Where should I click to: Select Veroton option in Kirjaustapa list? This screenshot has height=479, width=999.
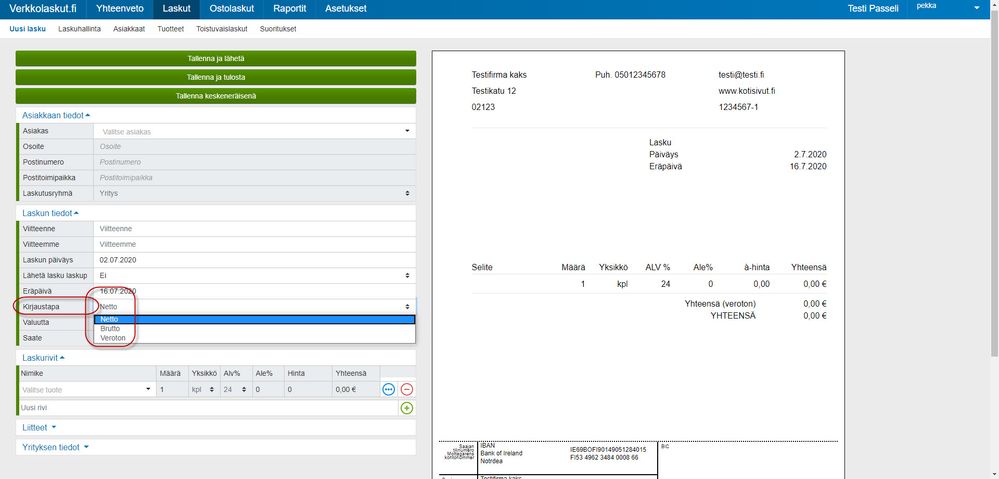pos(254,338)
